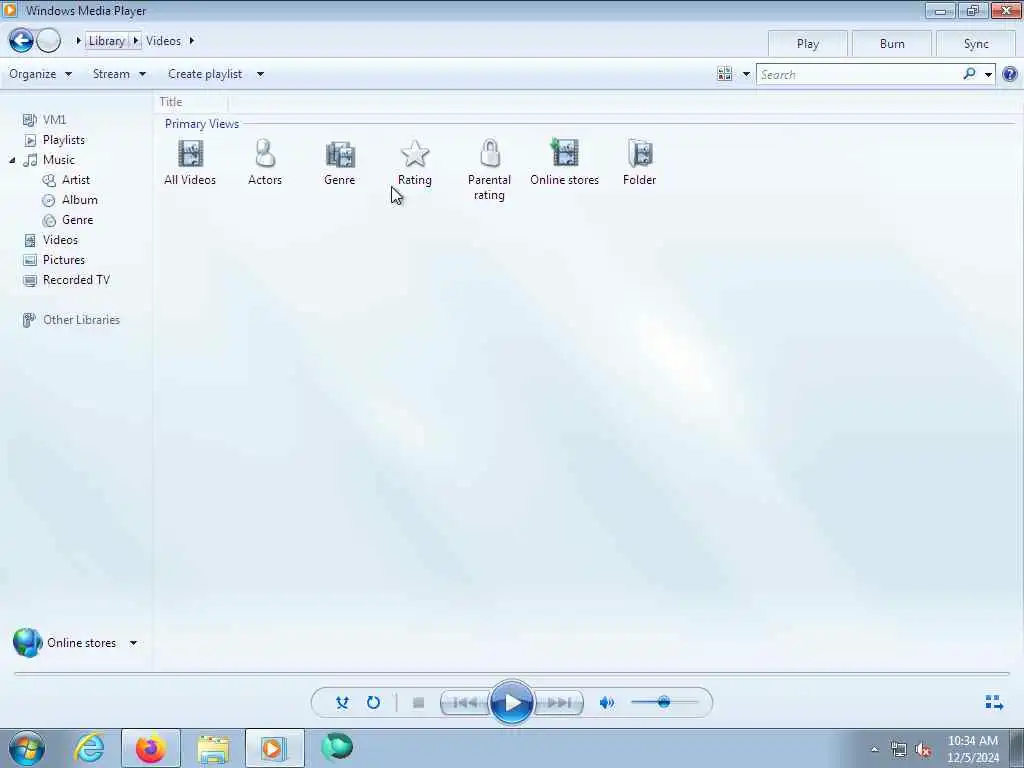Collapse the Music tree node
This screenshot has width=1024, height=768.
(x=12, y=160)
